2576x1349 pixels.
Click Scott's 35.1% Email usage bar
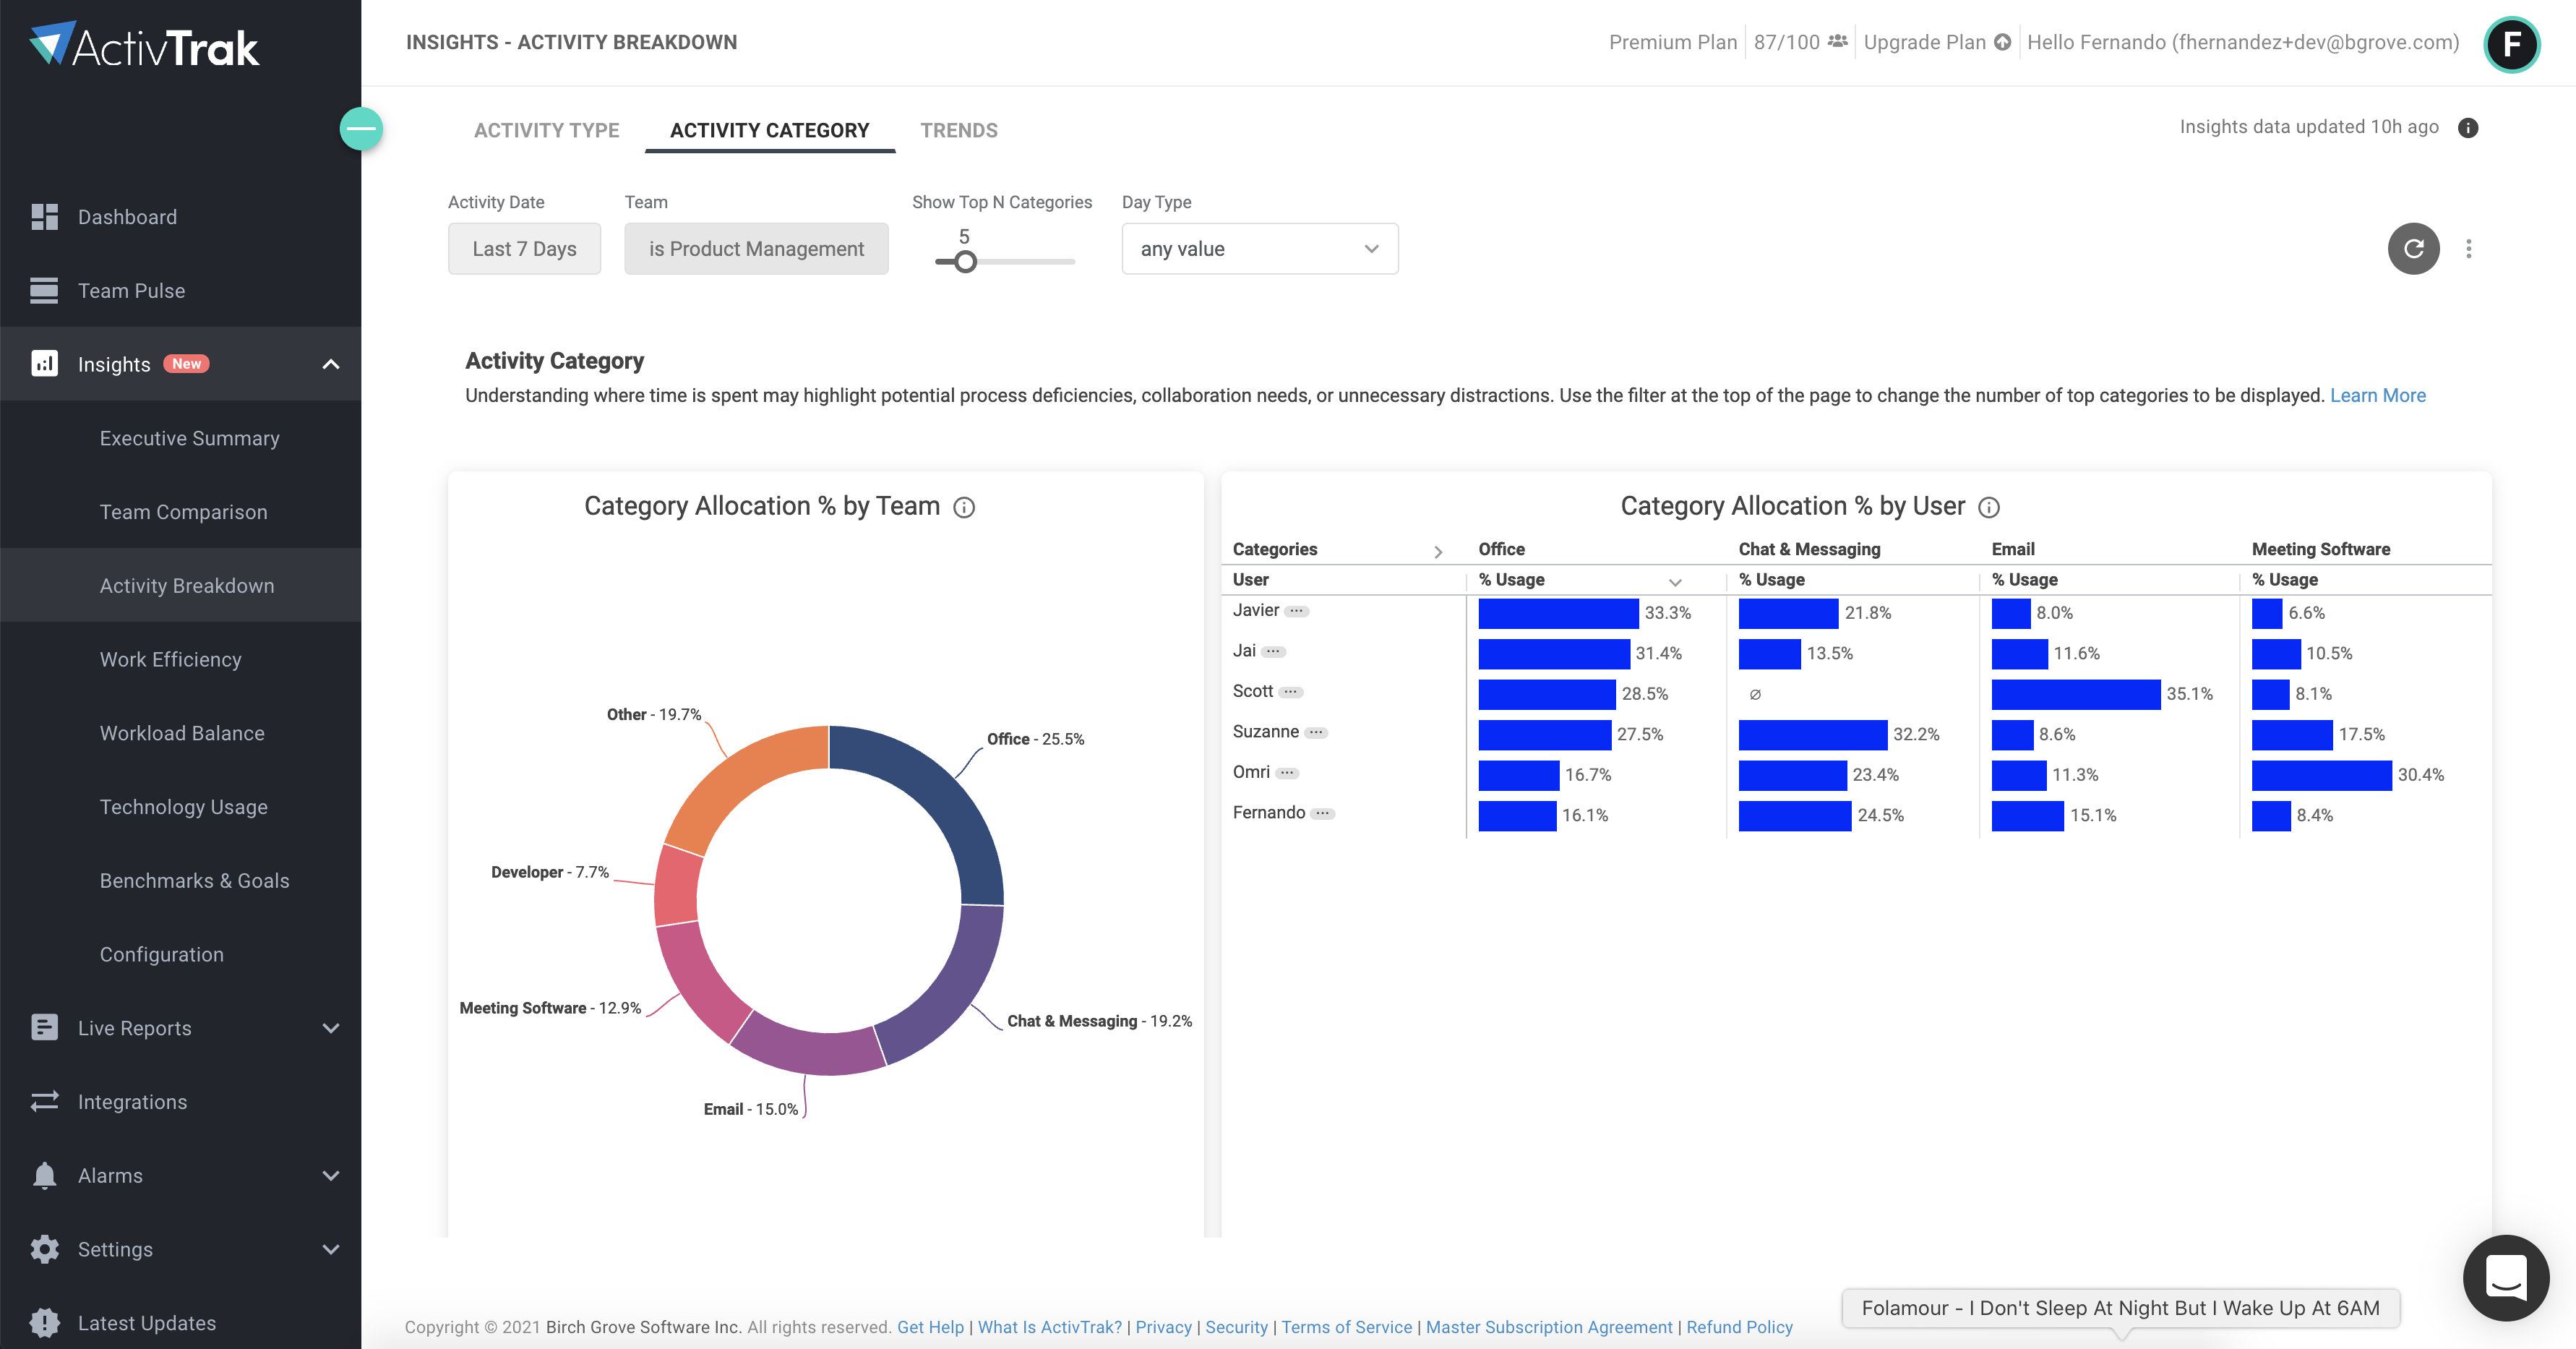tap(2075, 694)
